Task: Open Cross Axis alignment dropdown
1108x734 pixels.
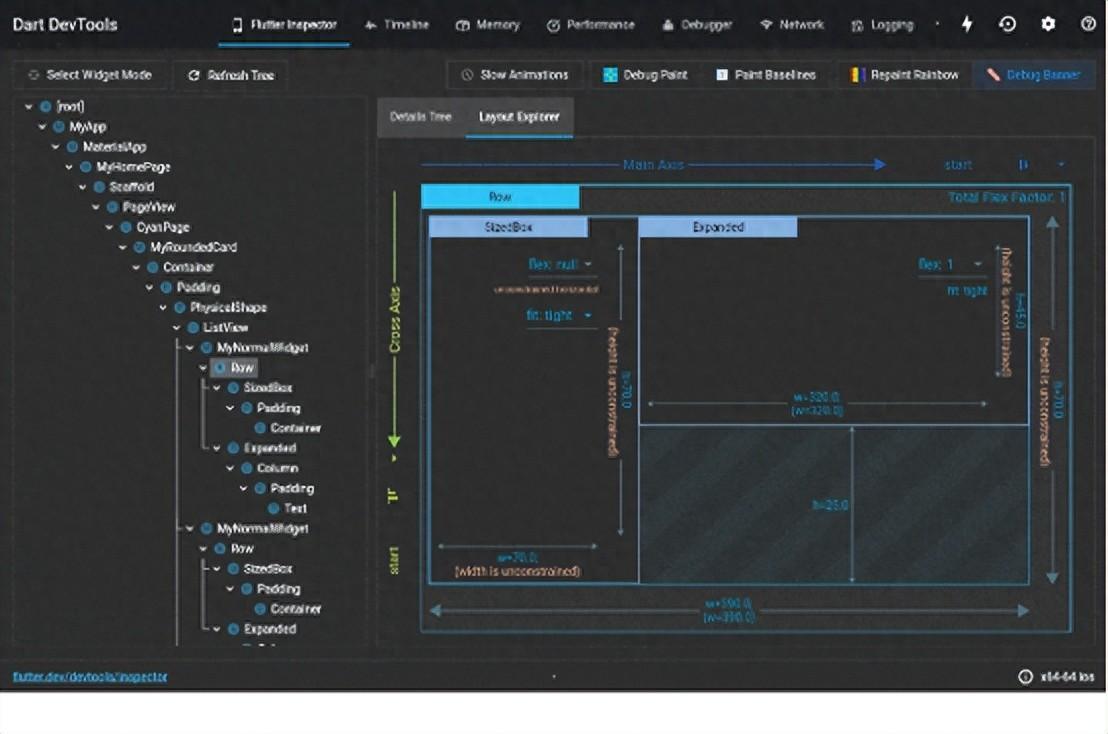Action: 394,516
